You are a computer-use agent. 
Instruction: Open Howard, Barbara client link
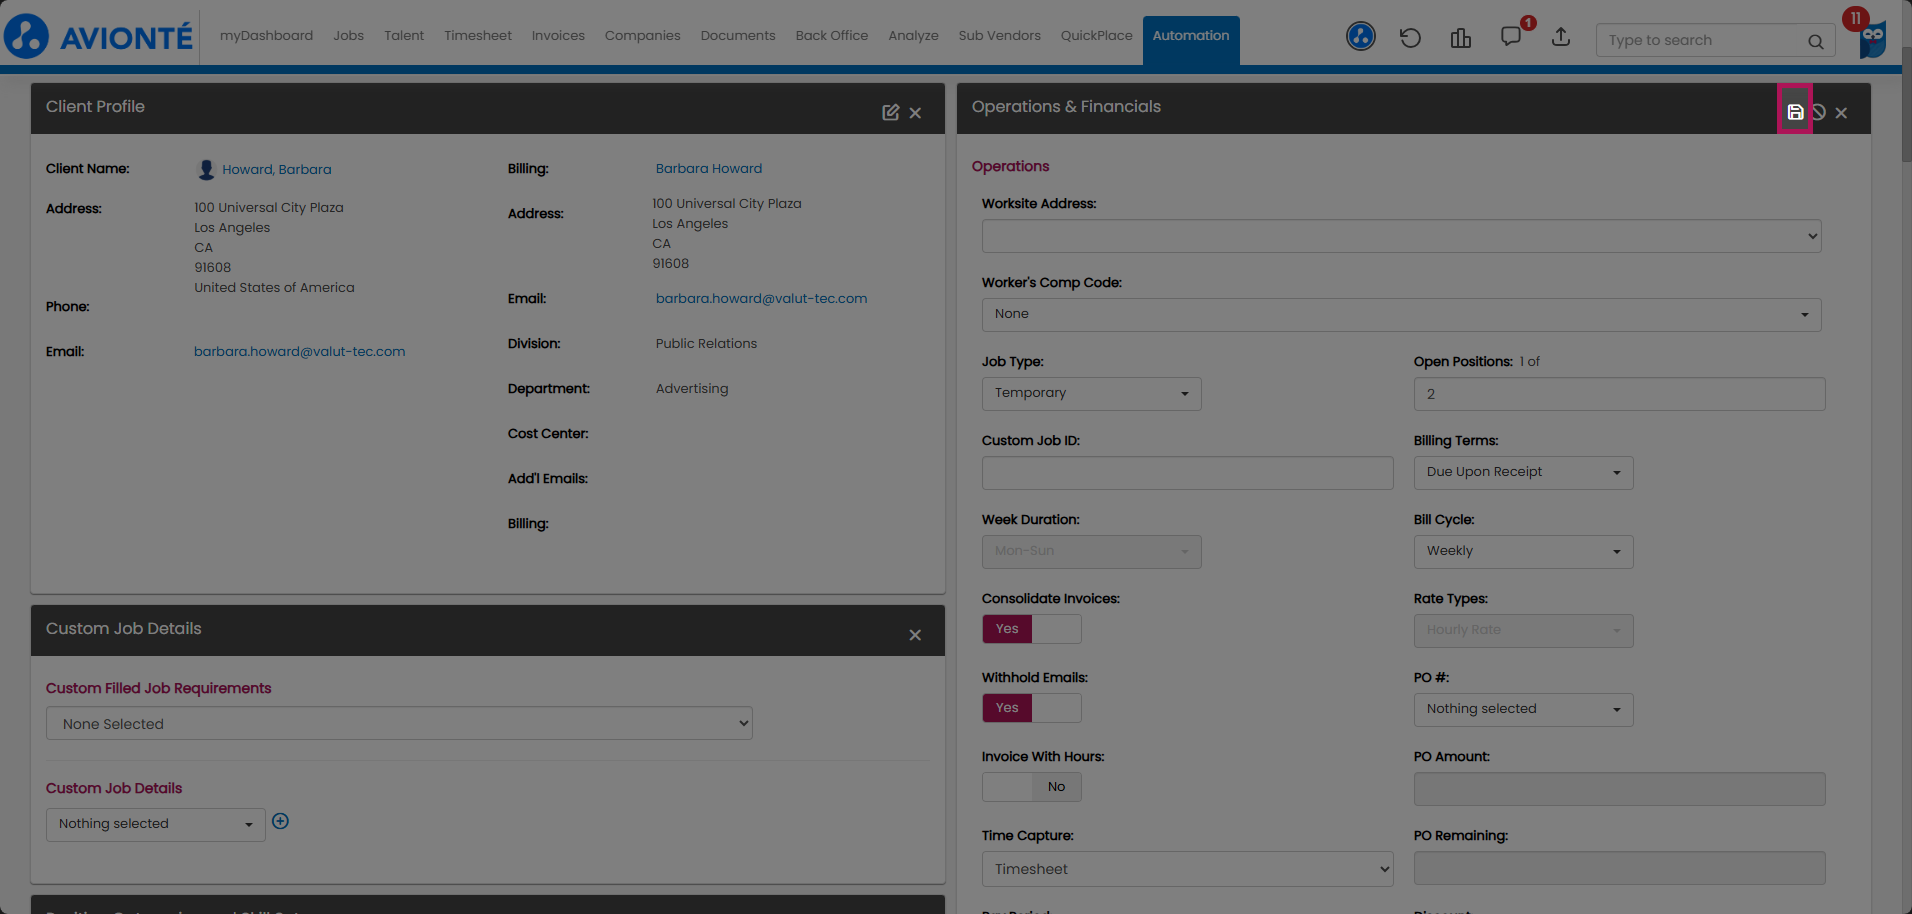[x=277, y=170]
